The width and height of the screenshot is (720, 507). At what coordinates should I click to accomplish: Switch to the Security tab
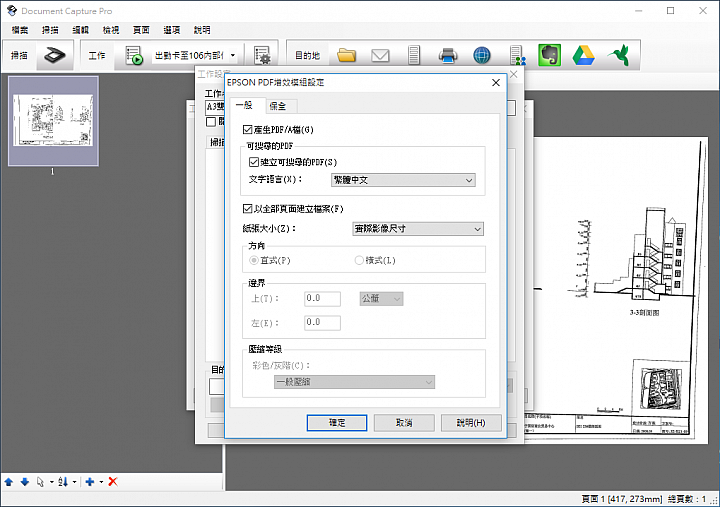tap(281, 106)
